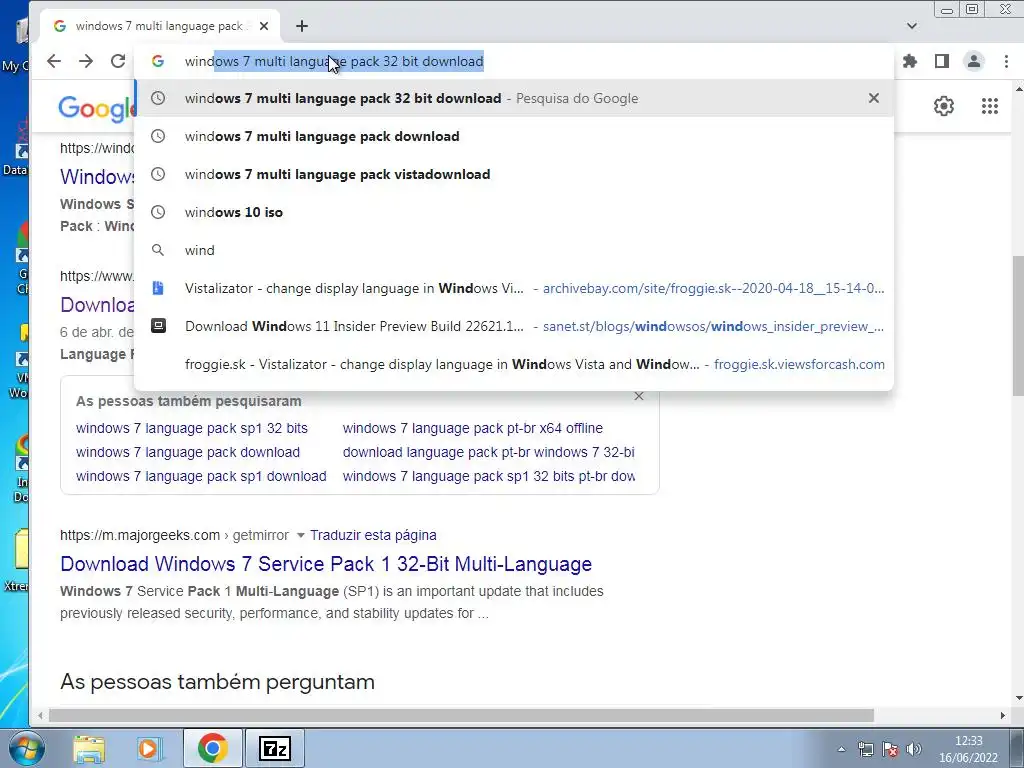
Task: Open the Windows 11 Insider Preview suggestion
Action: click(514, 326)
